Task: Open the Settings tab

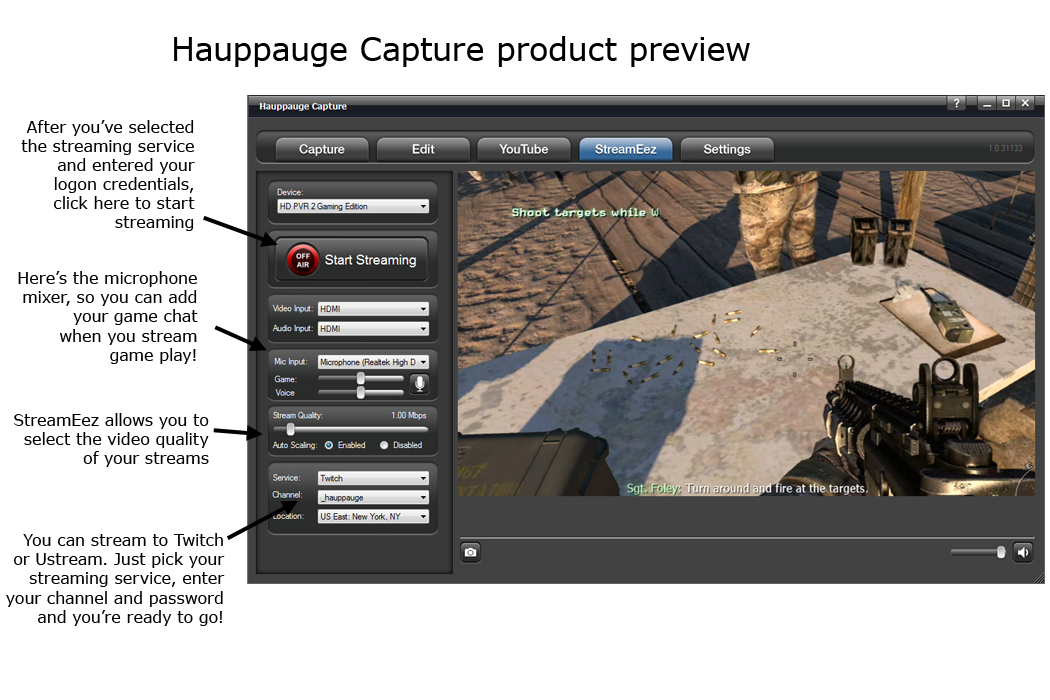Action: click(x=727, y=149)
